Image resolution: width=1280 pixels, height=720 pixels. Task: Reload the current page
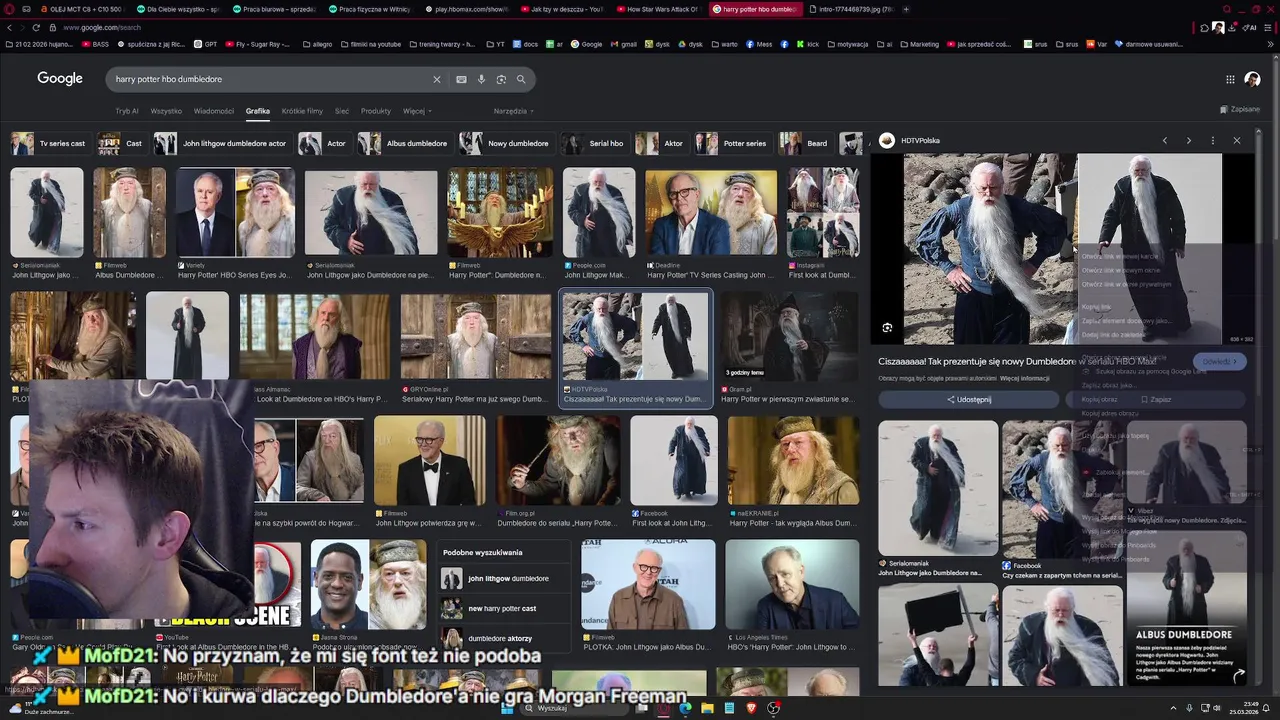click(37, 27)
